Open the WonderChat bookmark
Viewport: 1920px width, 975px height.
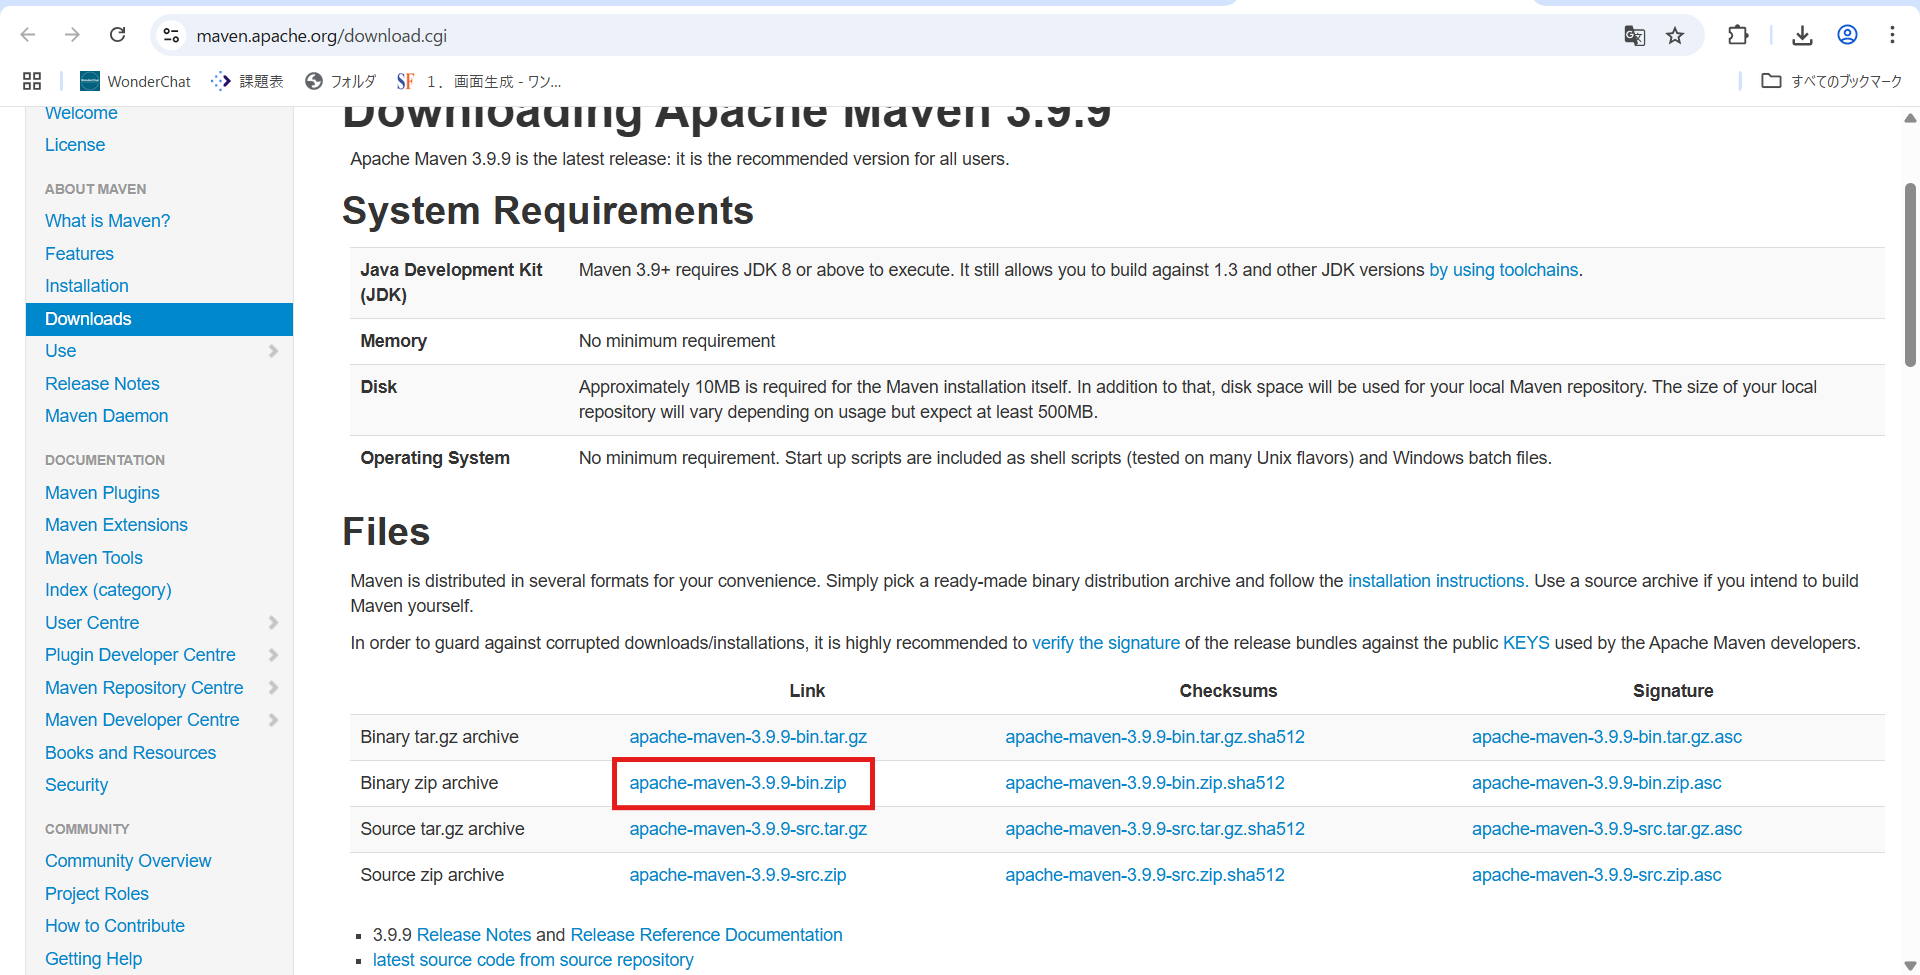(x=135, y=81)
